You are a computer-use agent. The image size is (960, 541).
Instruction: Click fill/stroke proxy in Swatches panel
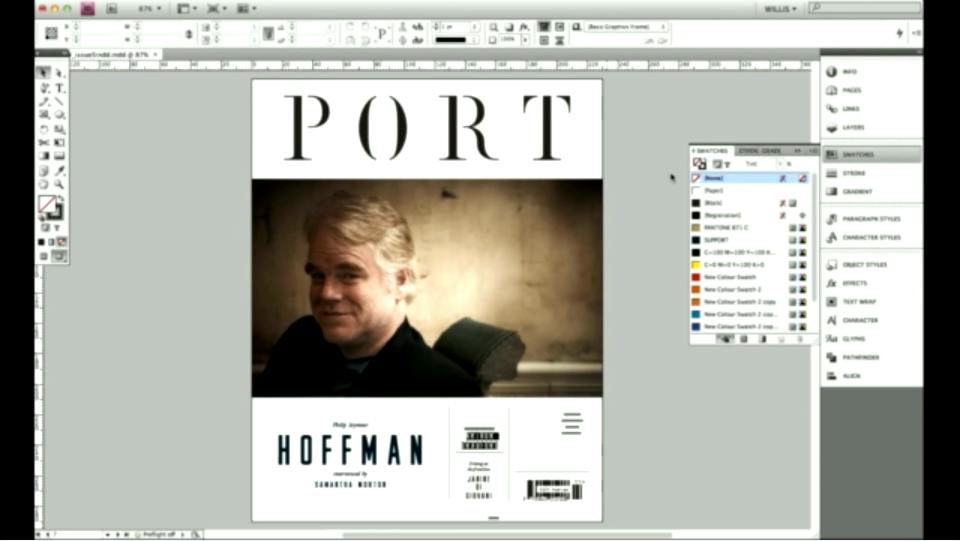tap(699, 163)
